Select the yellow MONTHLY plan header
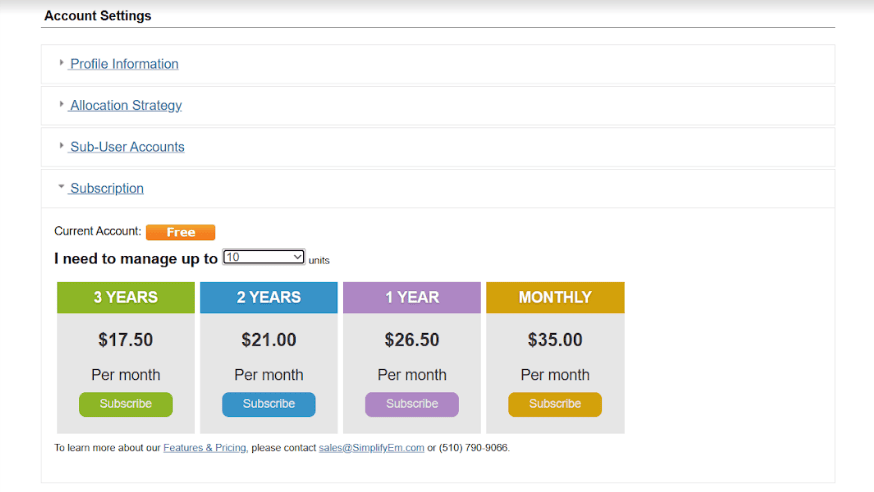 coord(555,297)
